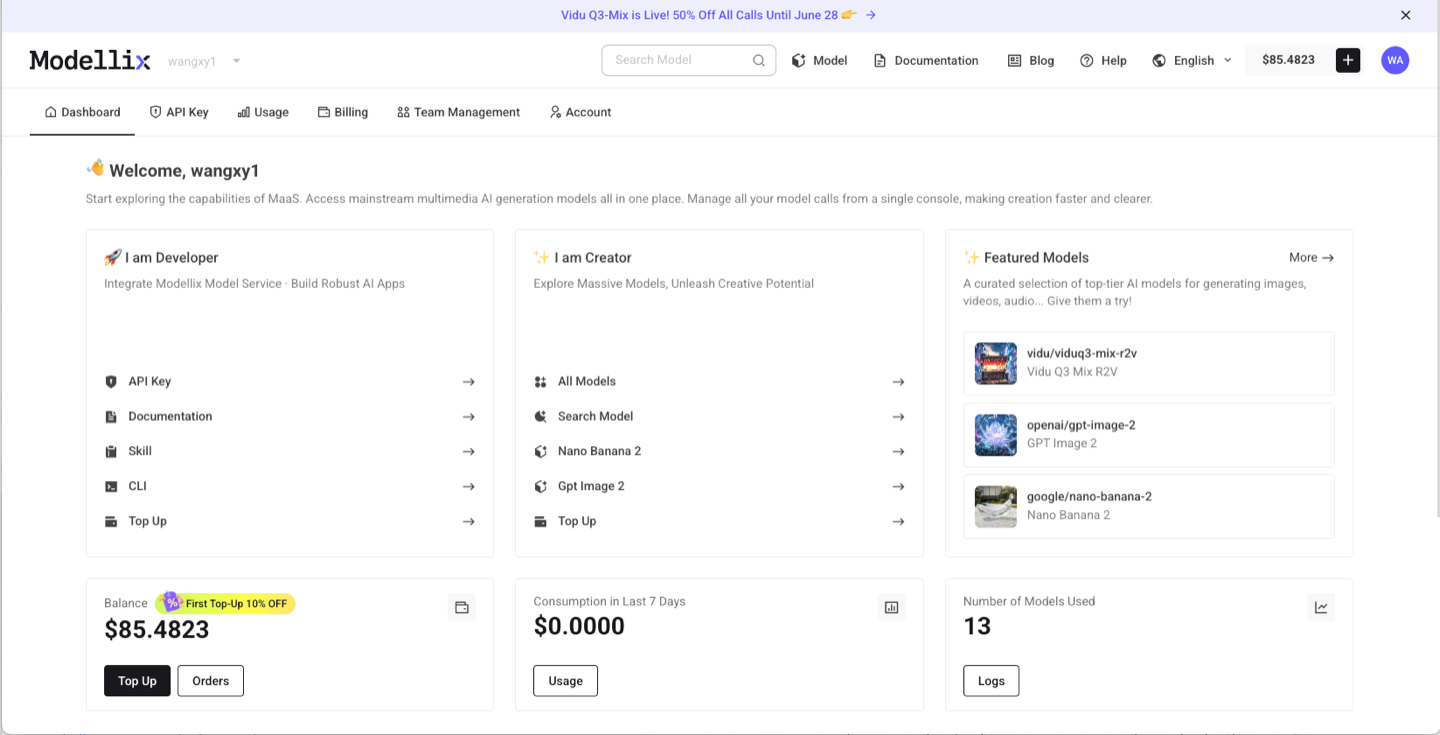Click the arrow next to Nano Banana 2
Screen dimensions: 1440x735
[898, 452]
